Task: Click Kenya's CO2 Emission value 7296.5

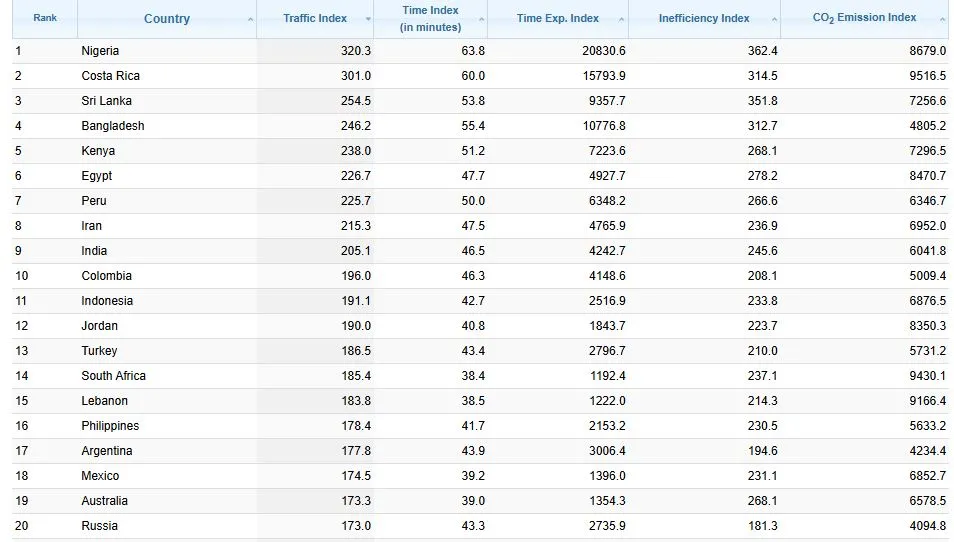Action: click(x=928, y=151)
